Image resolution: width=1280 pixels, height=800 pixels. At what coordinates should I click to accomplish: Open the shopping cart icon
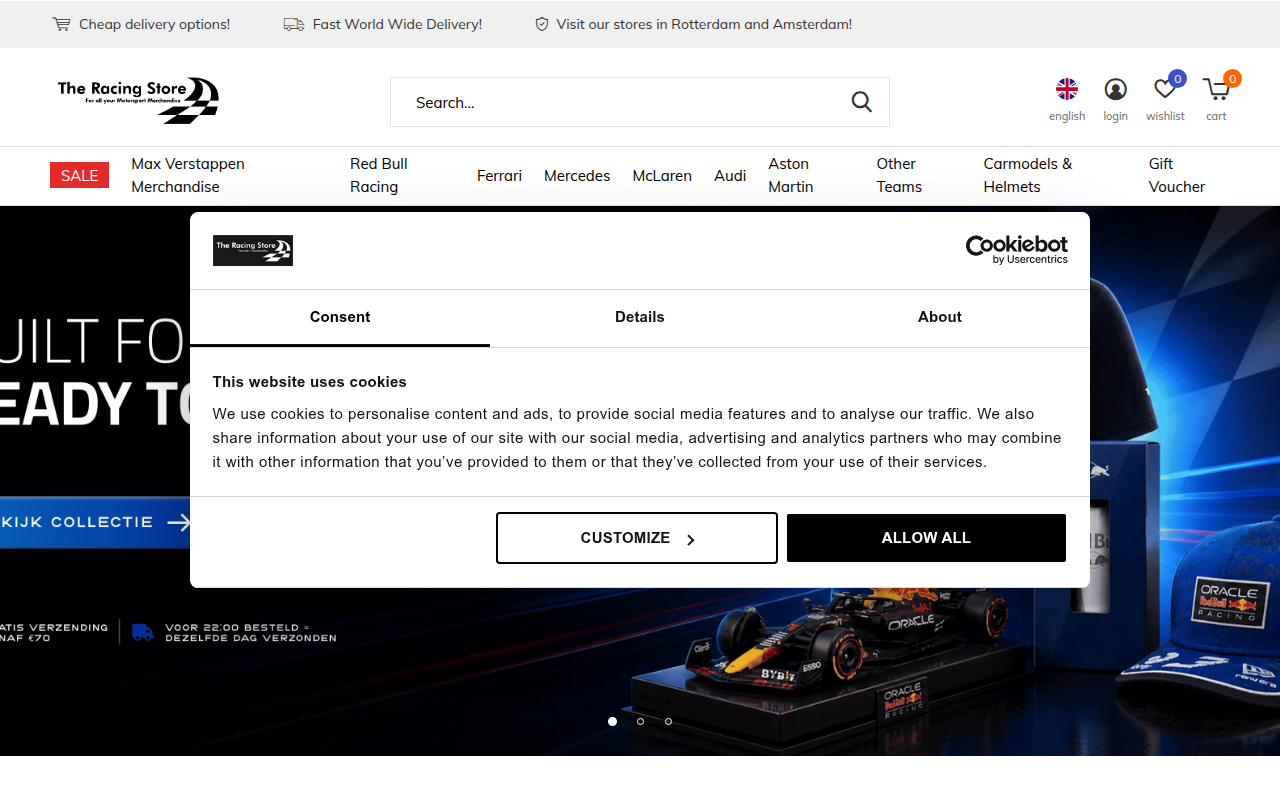(x=1216, y=90)
